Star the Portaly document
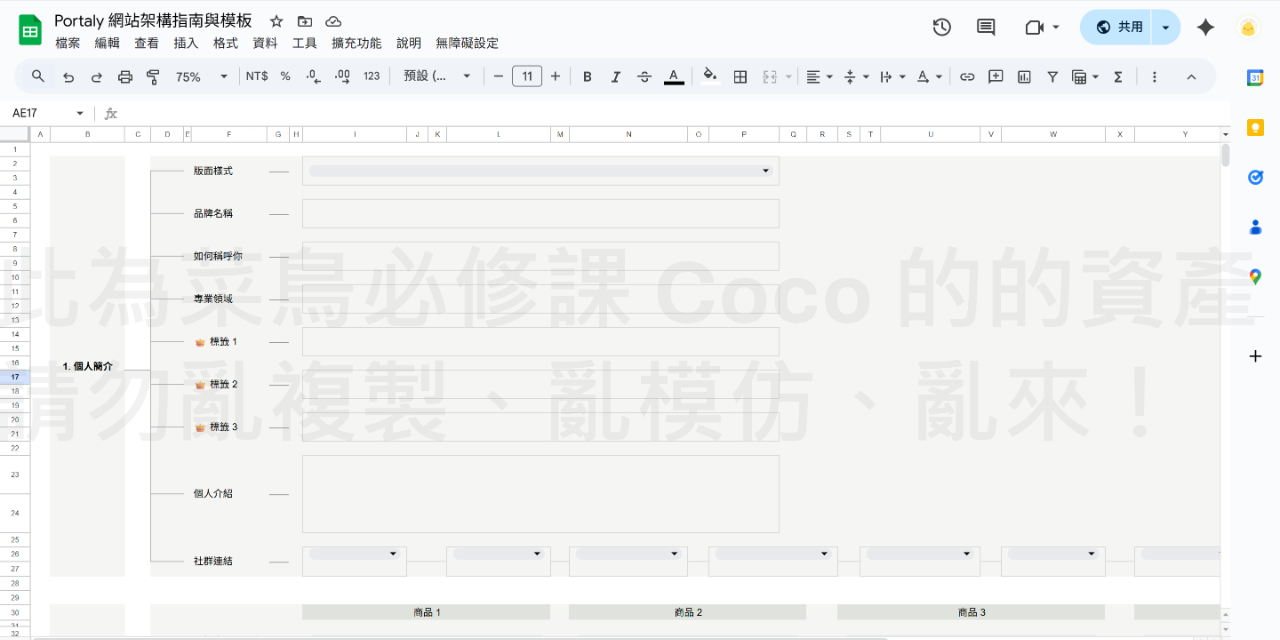1280x640 pixels. point(277,21)
